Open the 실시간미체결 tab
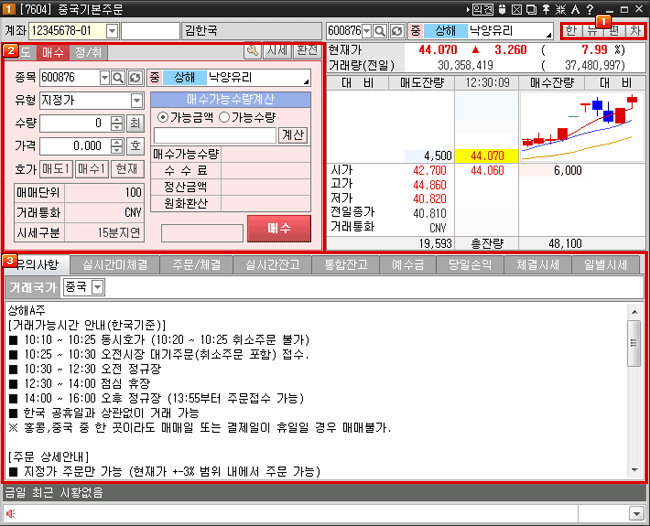Viewport: 650px width, 526px height. point(115,264)
